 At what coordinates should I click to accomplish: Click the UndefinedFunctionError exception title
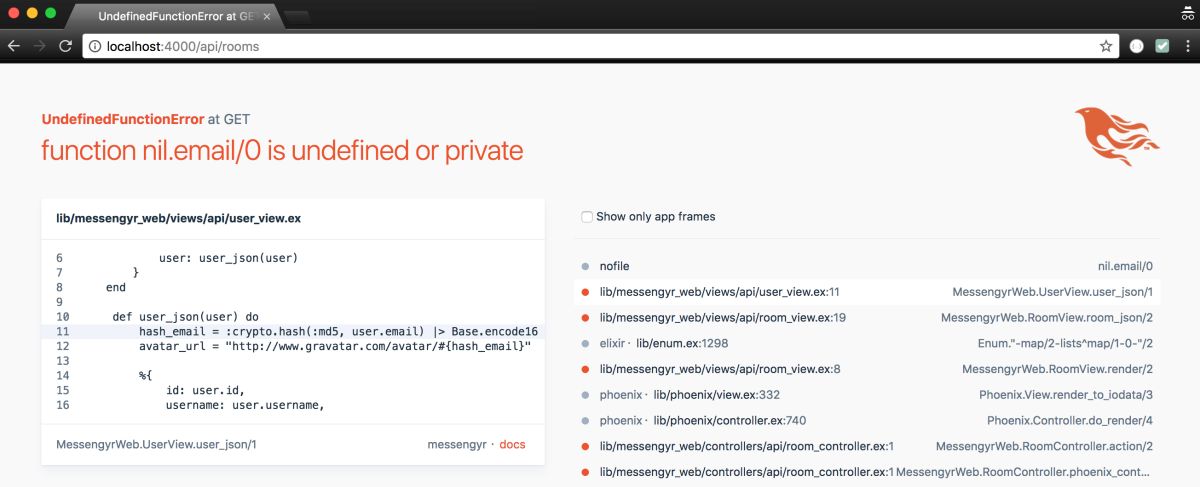tap(122, 119)
